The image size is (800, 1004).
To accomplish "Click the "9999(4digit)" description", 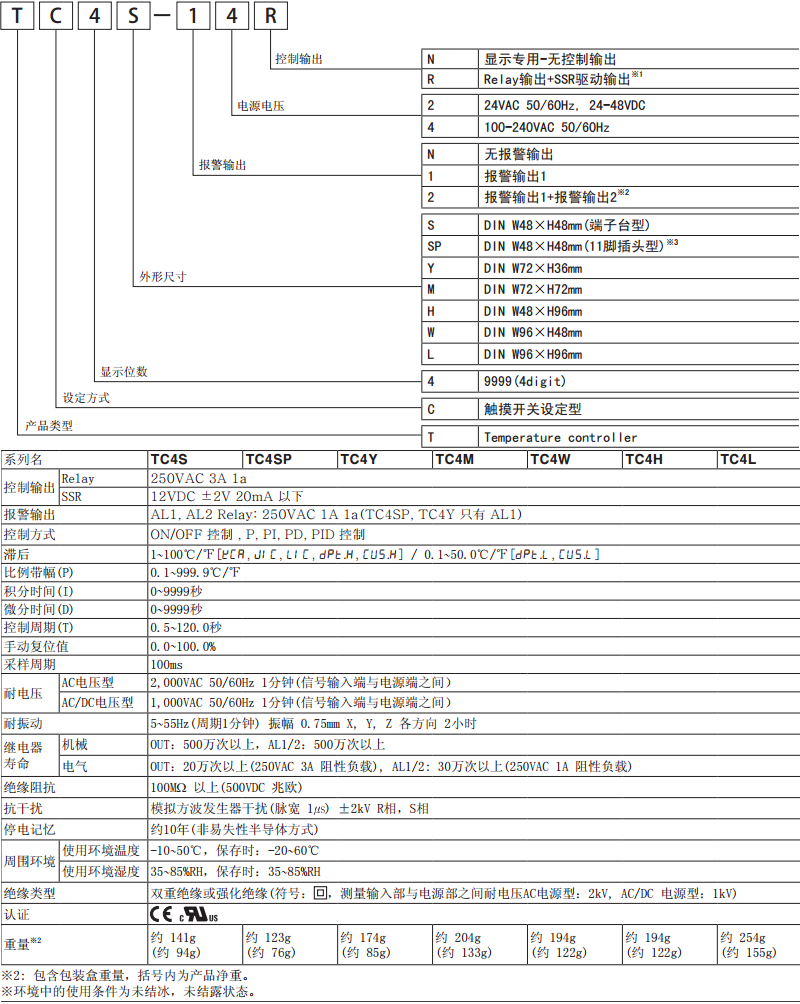I will (x=525, y=382).
